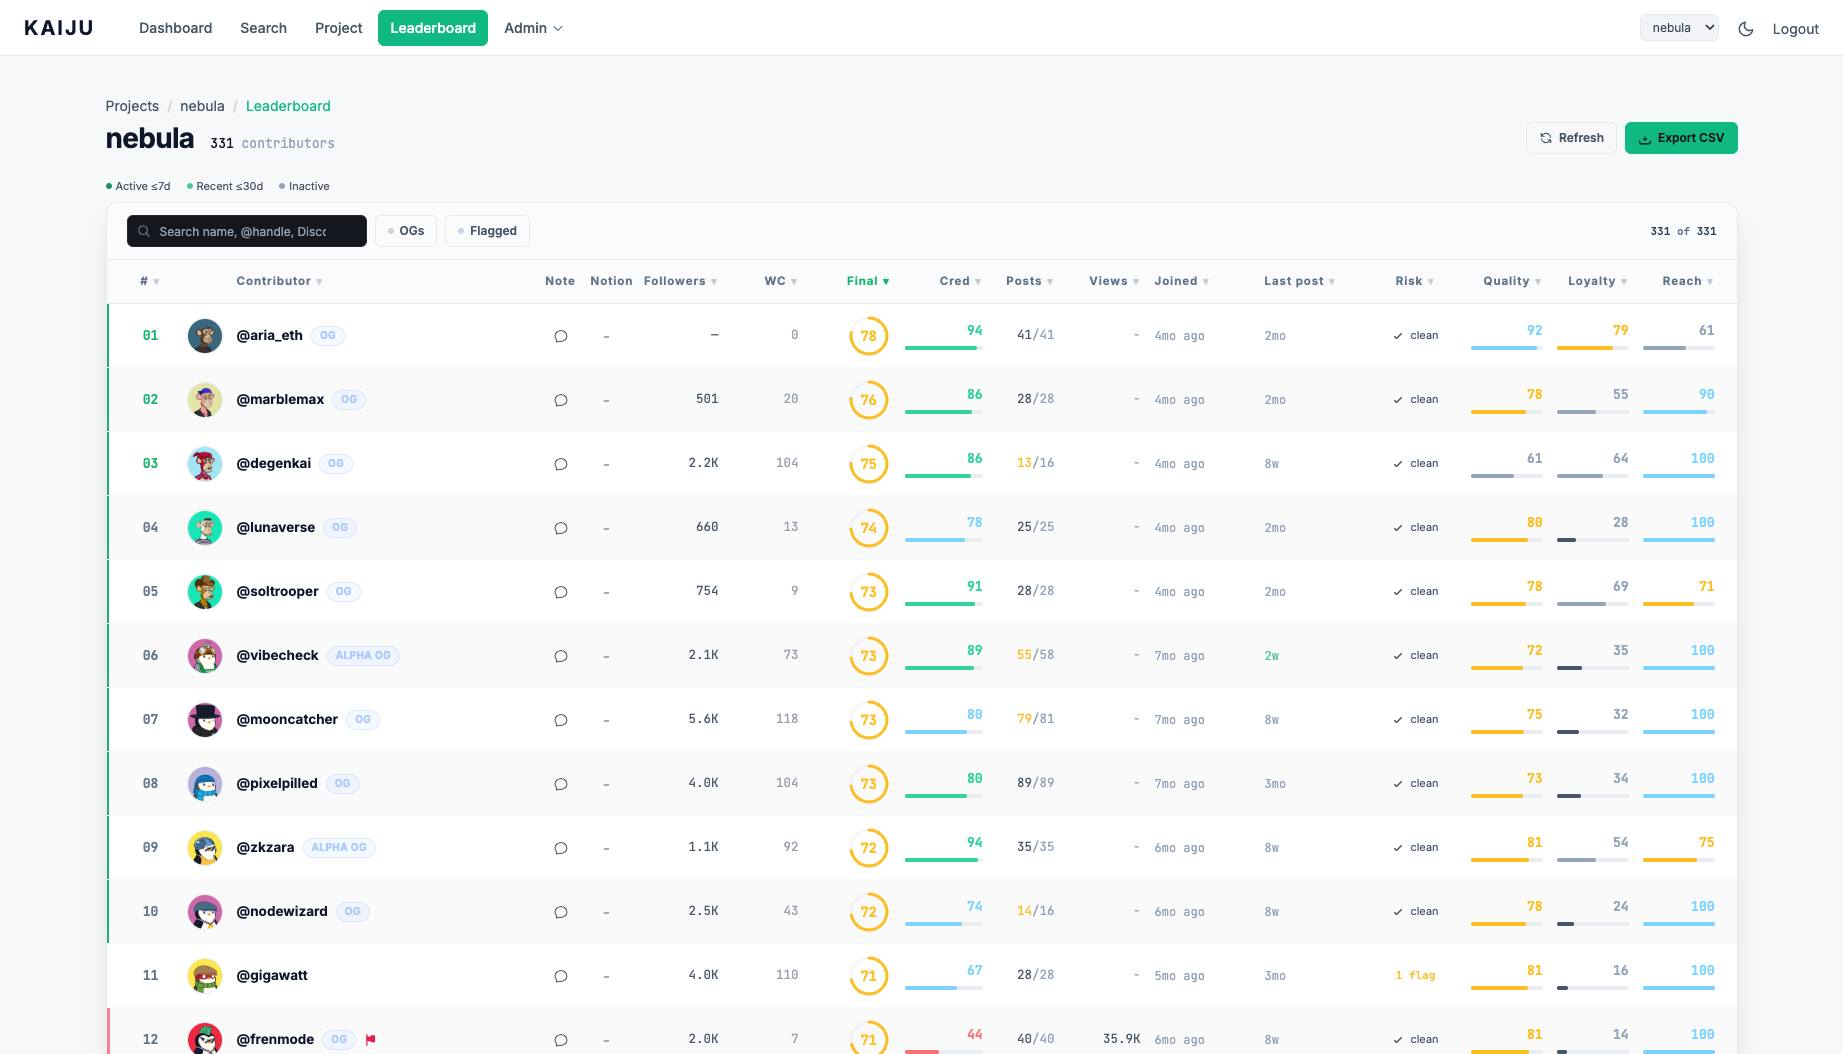Open note bubble for @marblemax
This screenshot has height=1054, width=1843.
pos(561,400)
